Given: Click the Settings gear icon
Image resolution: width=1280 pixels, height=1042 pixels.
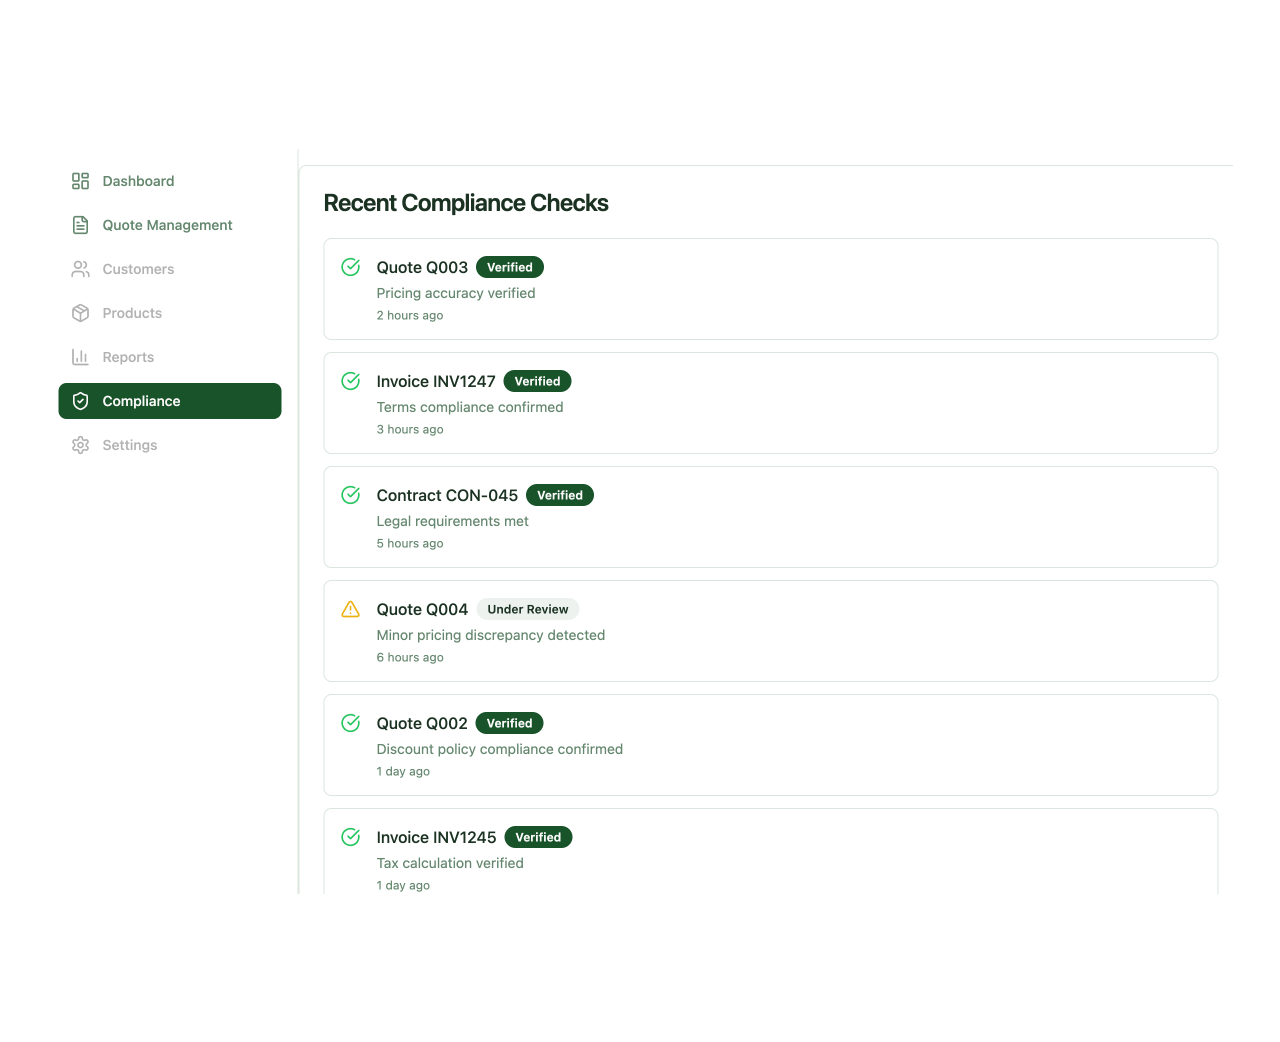Looking at the screenshot, I should [x=80, y=445].
